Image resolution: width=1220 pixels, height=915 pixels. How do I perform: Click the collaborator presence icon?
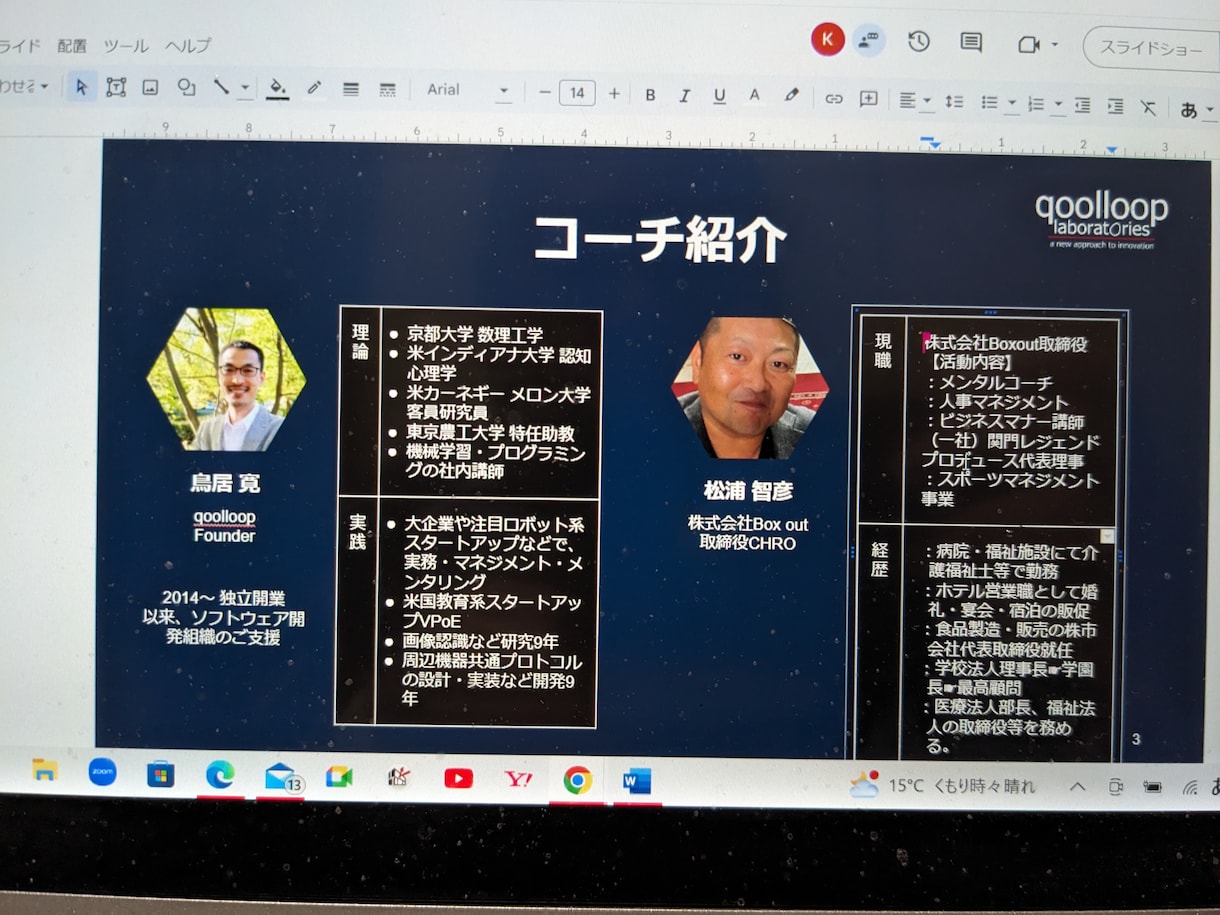pos(869,40)
